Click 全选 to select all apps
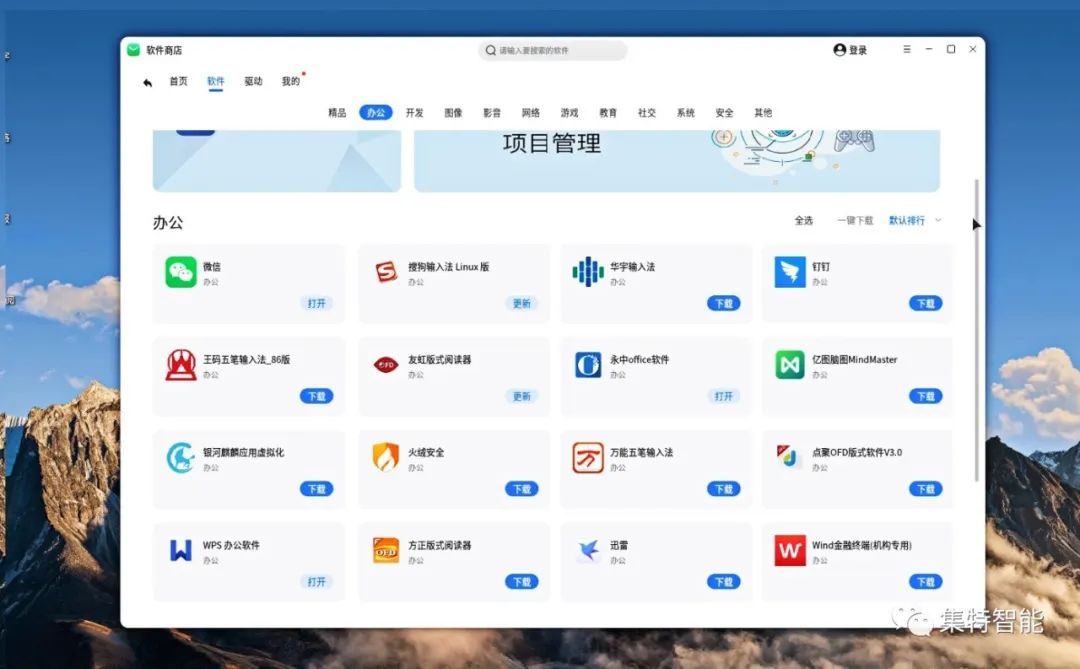Screen dimensions: 1080x669 [804, 220]
